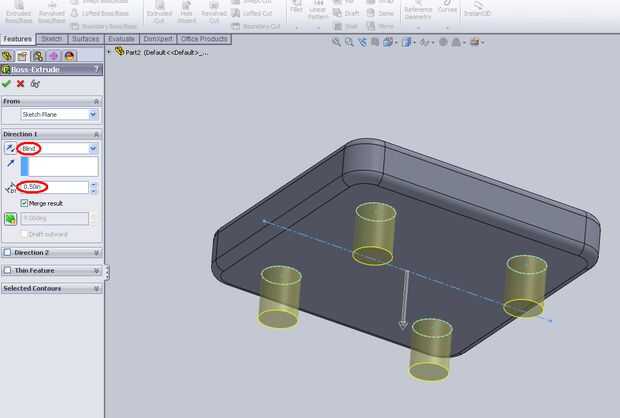Click the Extruded Cut tool
This screenshot has height=418, width=620.
(159, 12)
